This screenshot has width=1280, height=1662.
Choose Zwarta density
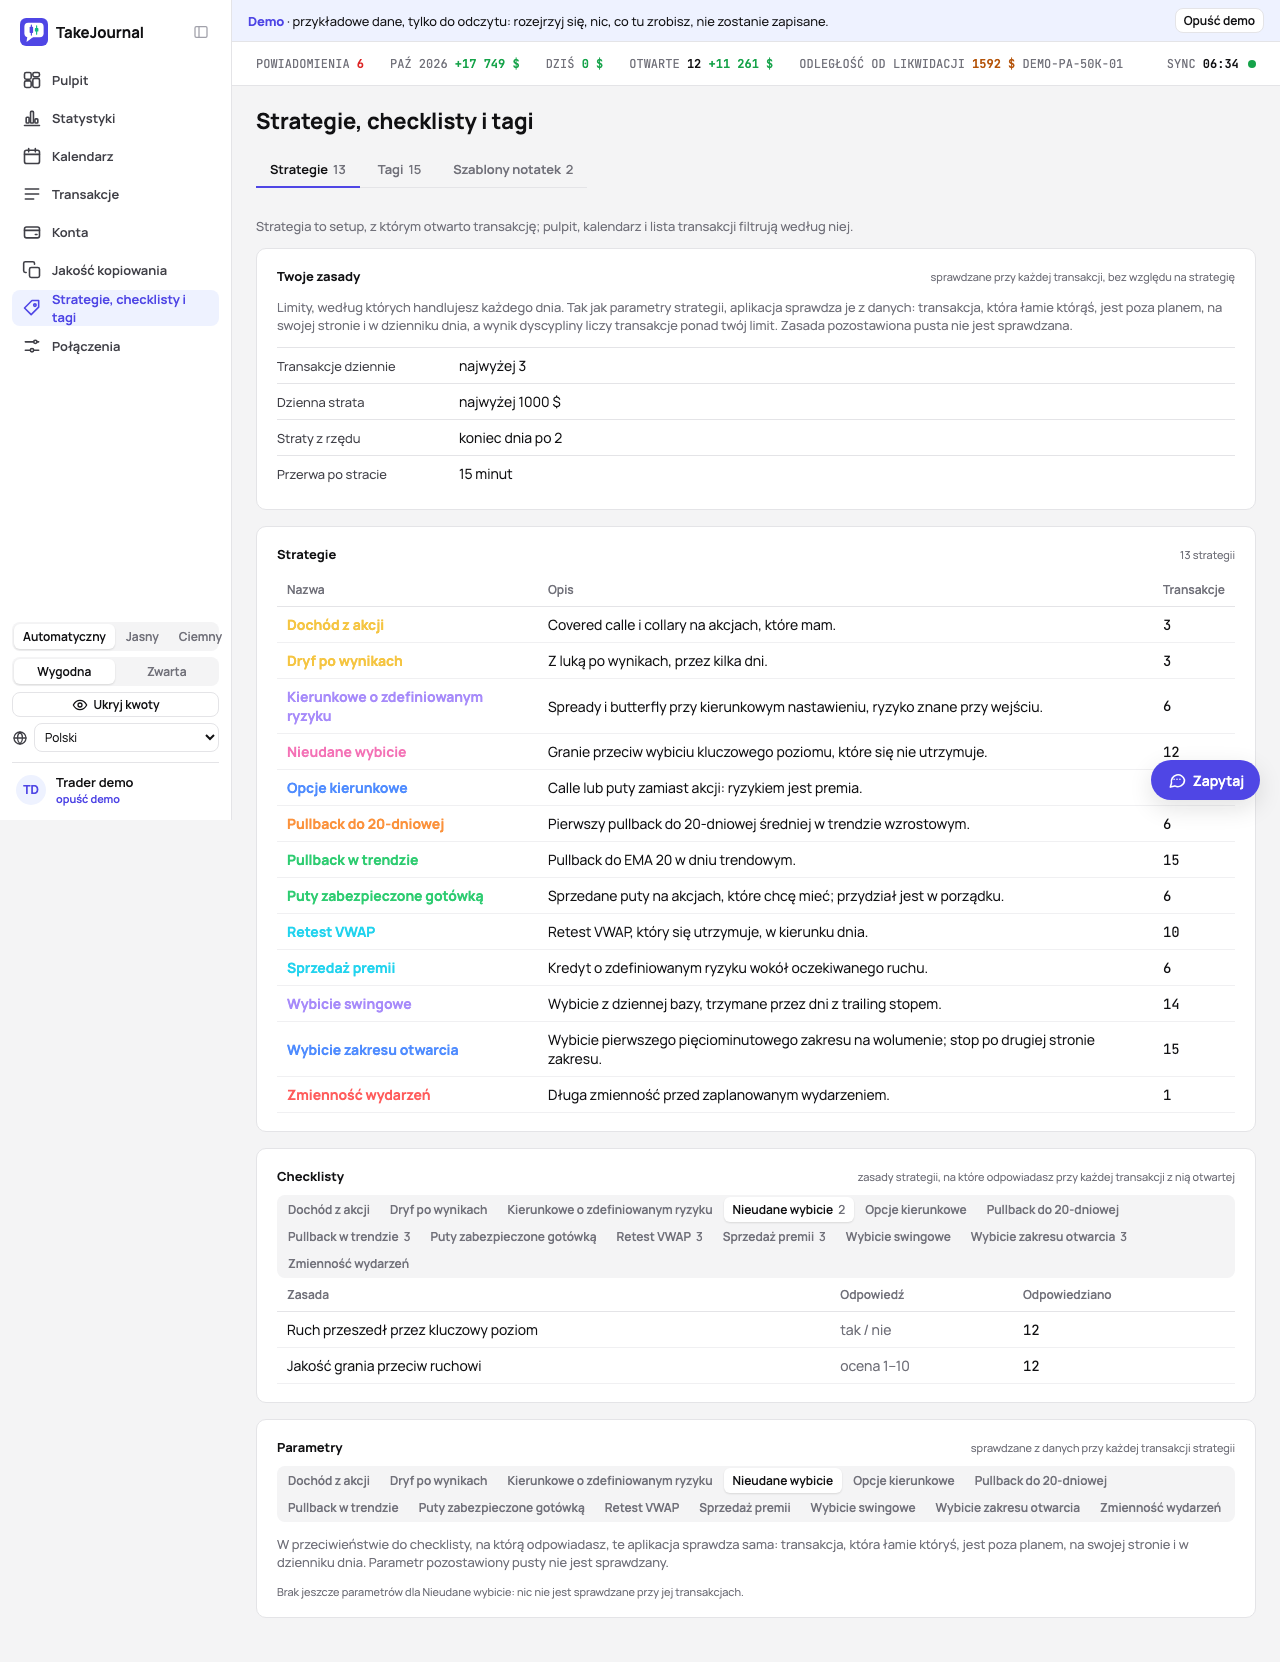coord(167,672)
